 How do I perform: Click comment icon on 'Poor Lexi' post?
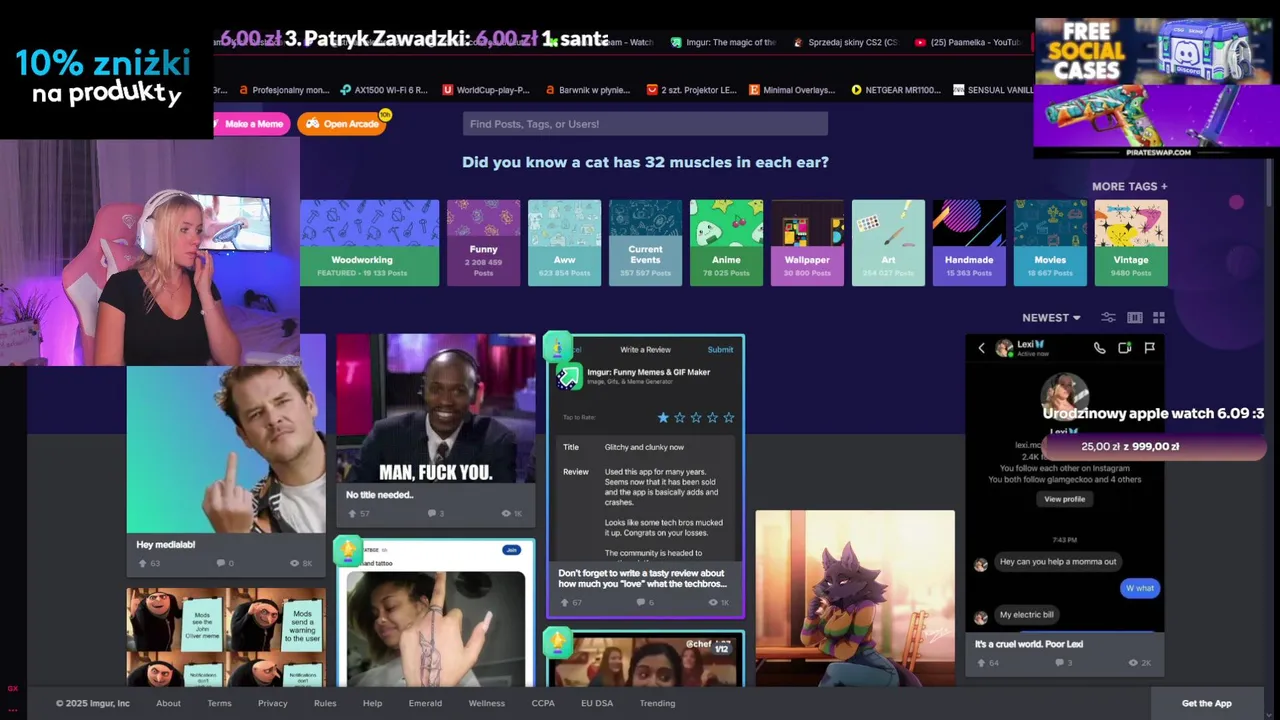tap(1060, 662)
